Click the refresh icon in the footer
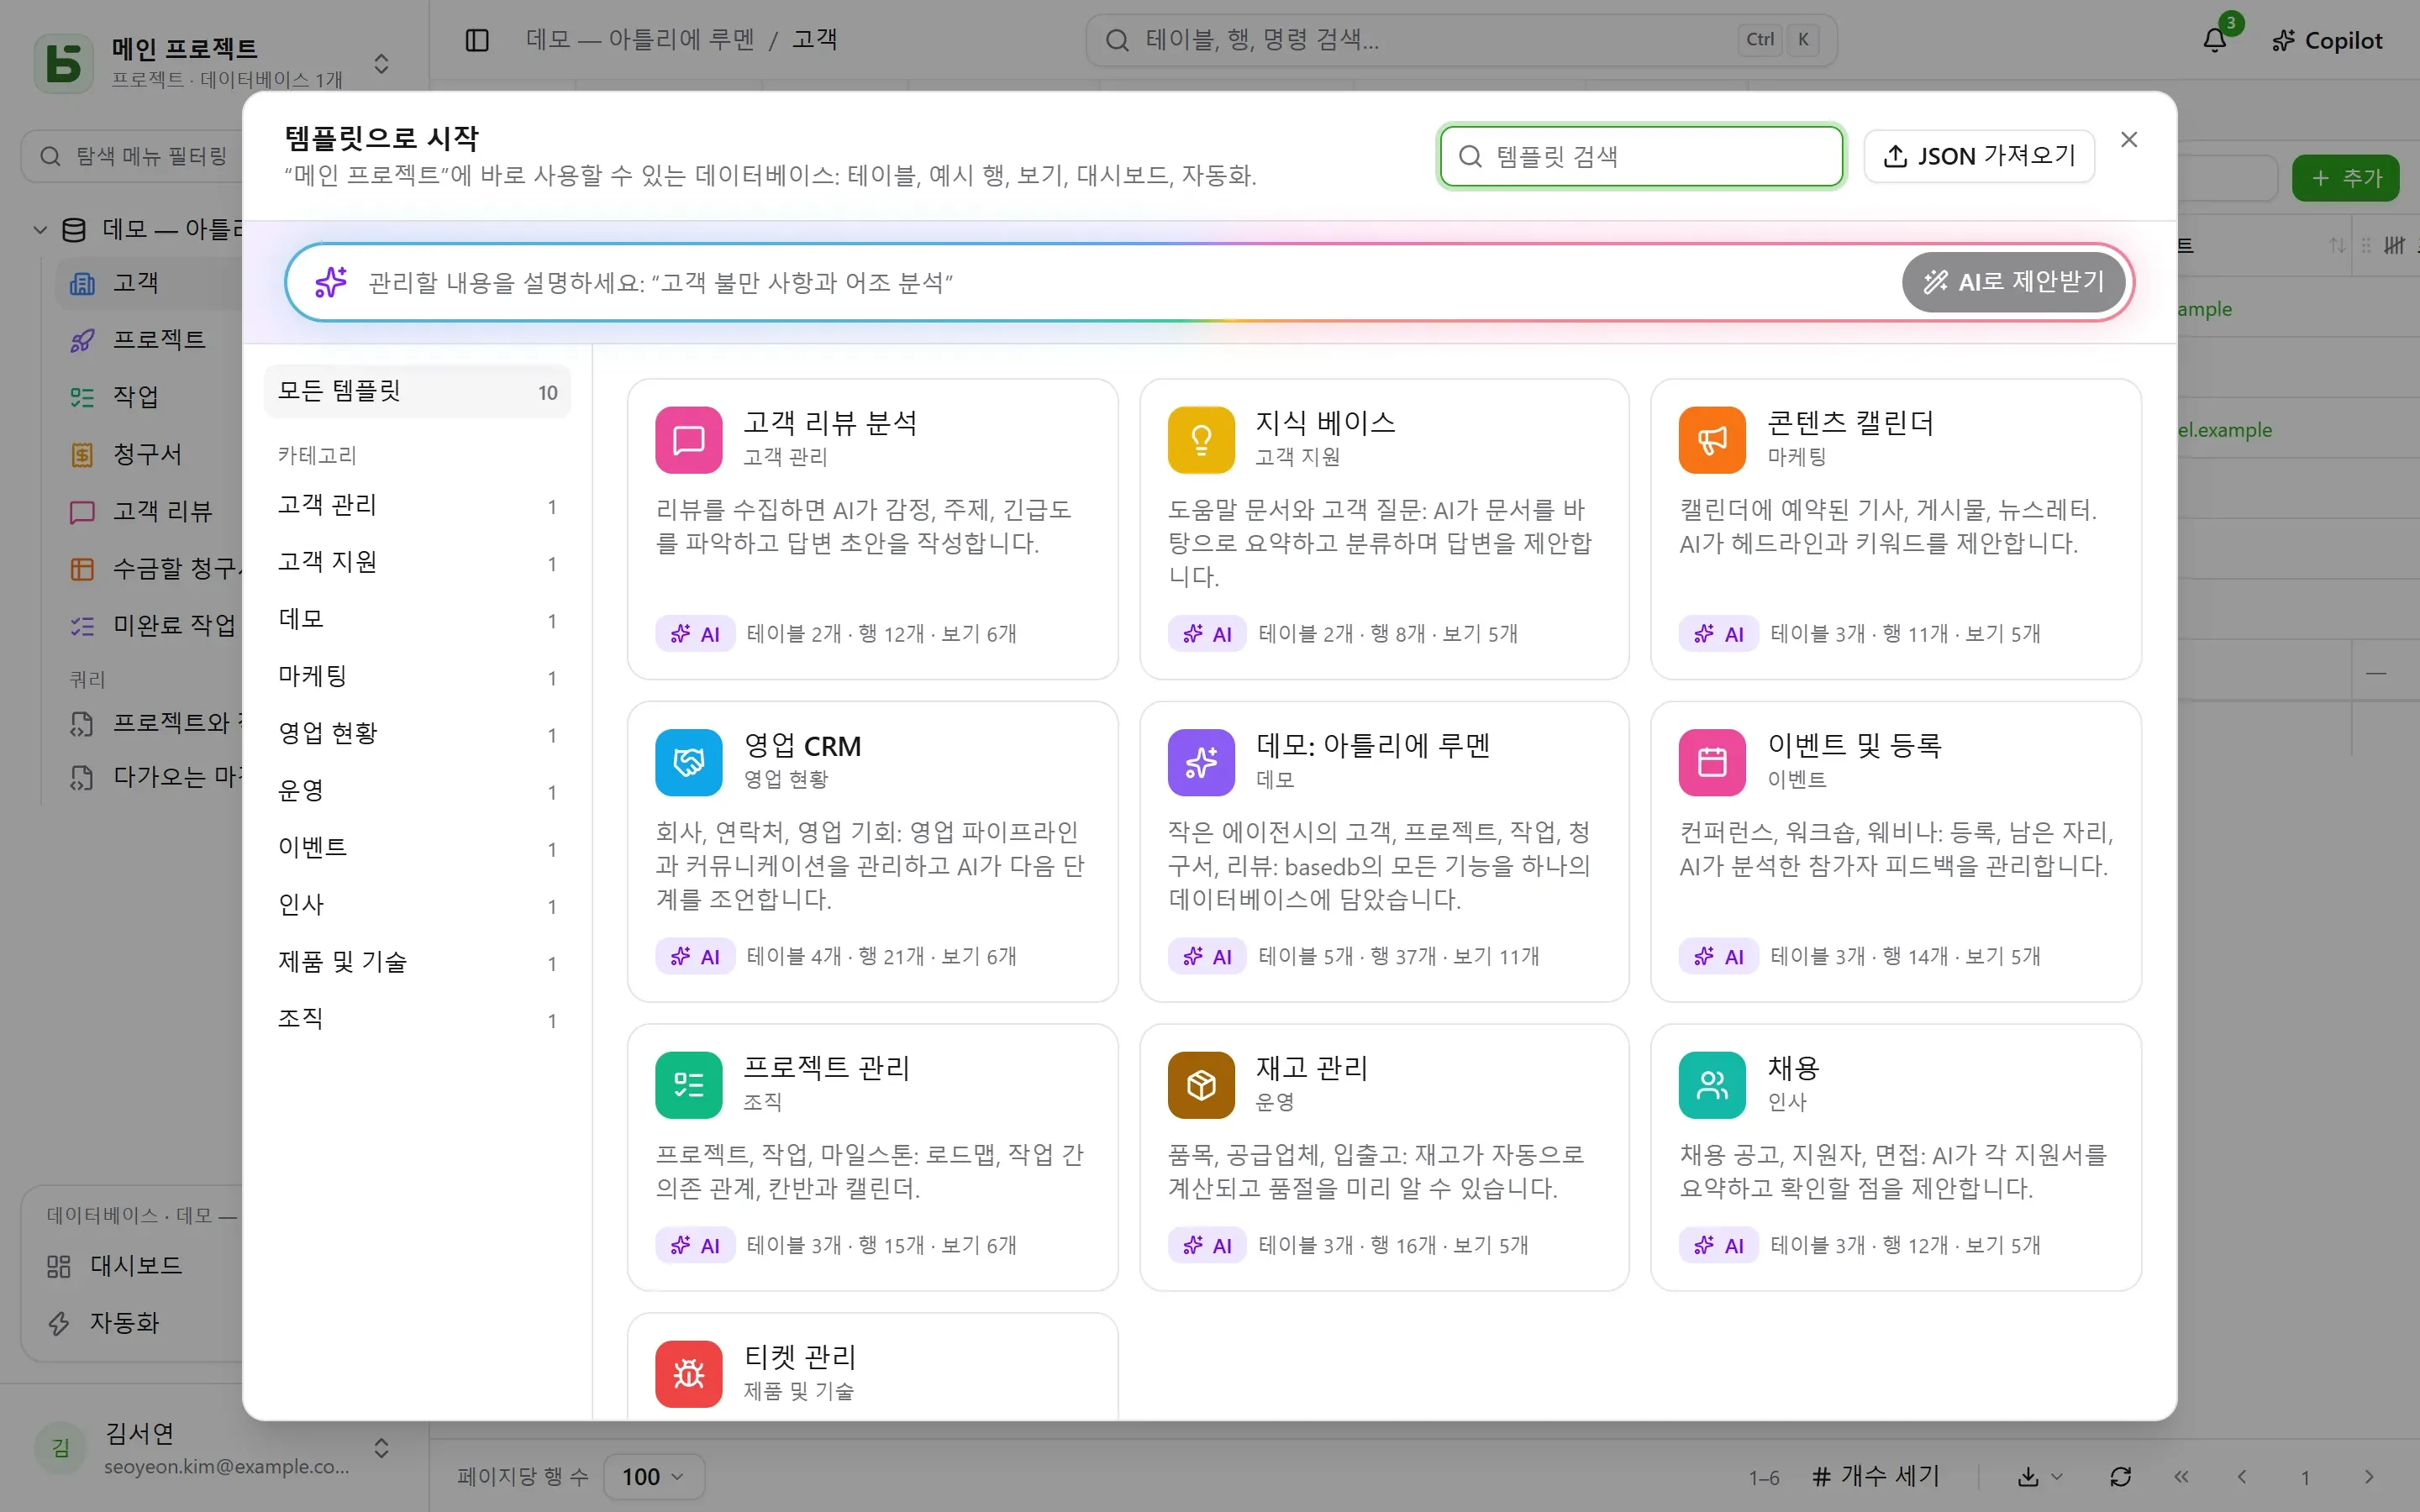2420x1512 pixels. (x=2120, y=1477)
